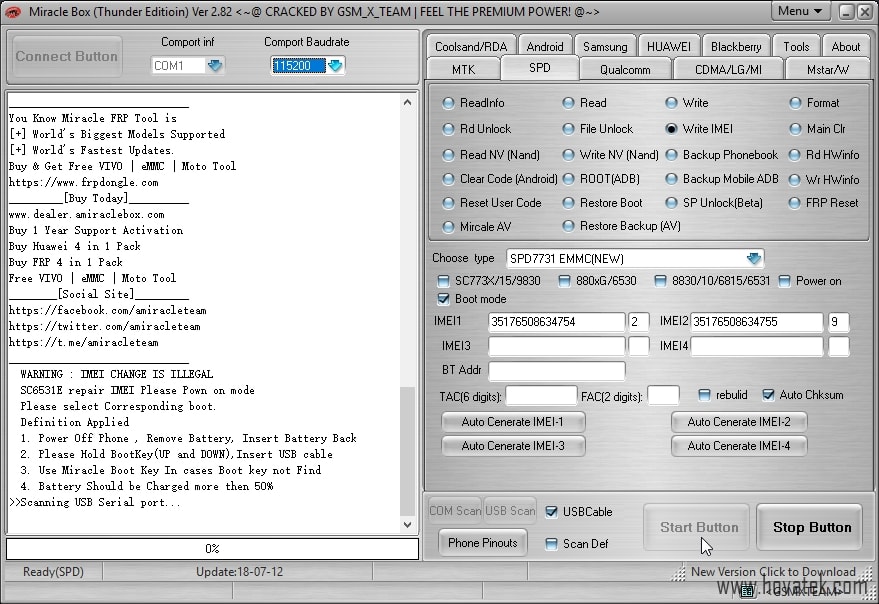Open the Menu dropdown in title bar

799,11
